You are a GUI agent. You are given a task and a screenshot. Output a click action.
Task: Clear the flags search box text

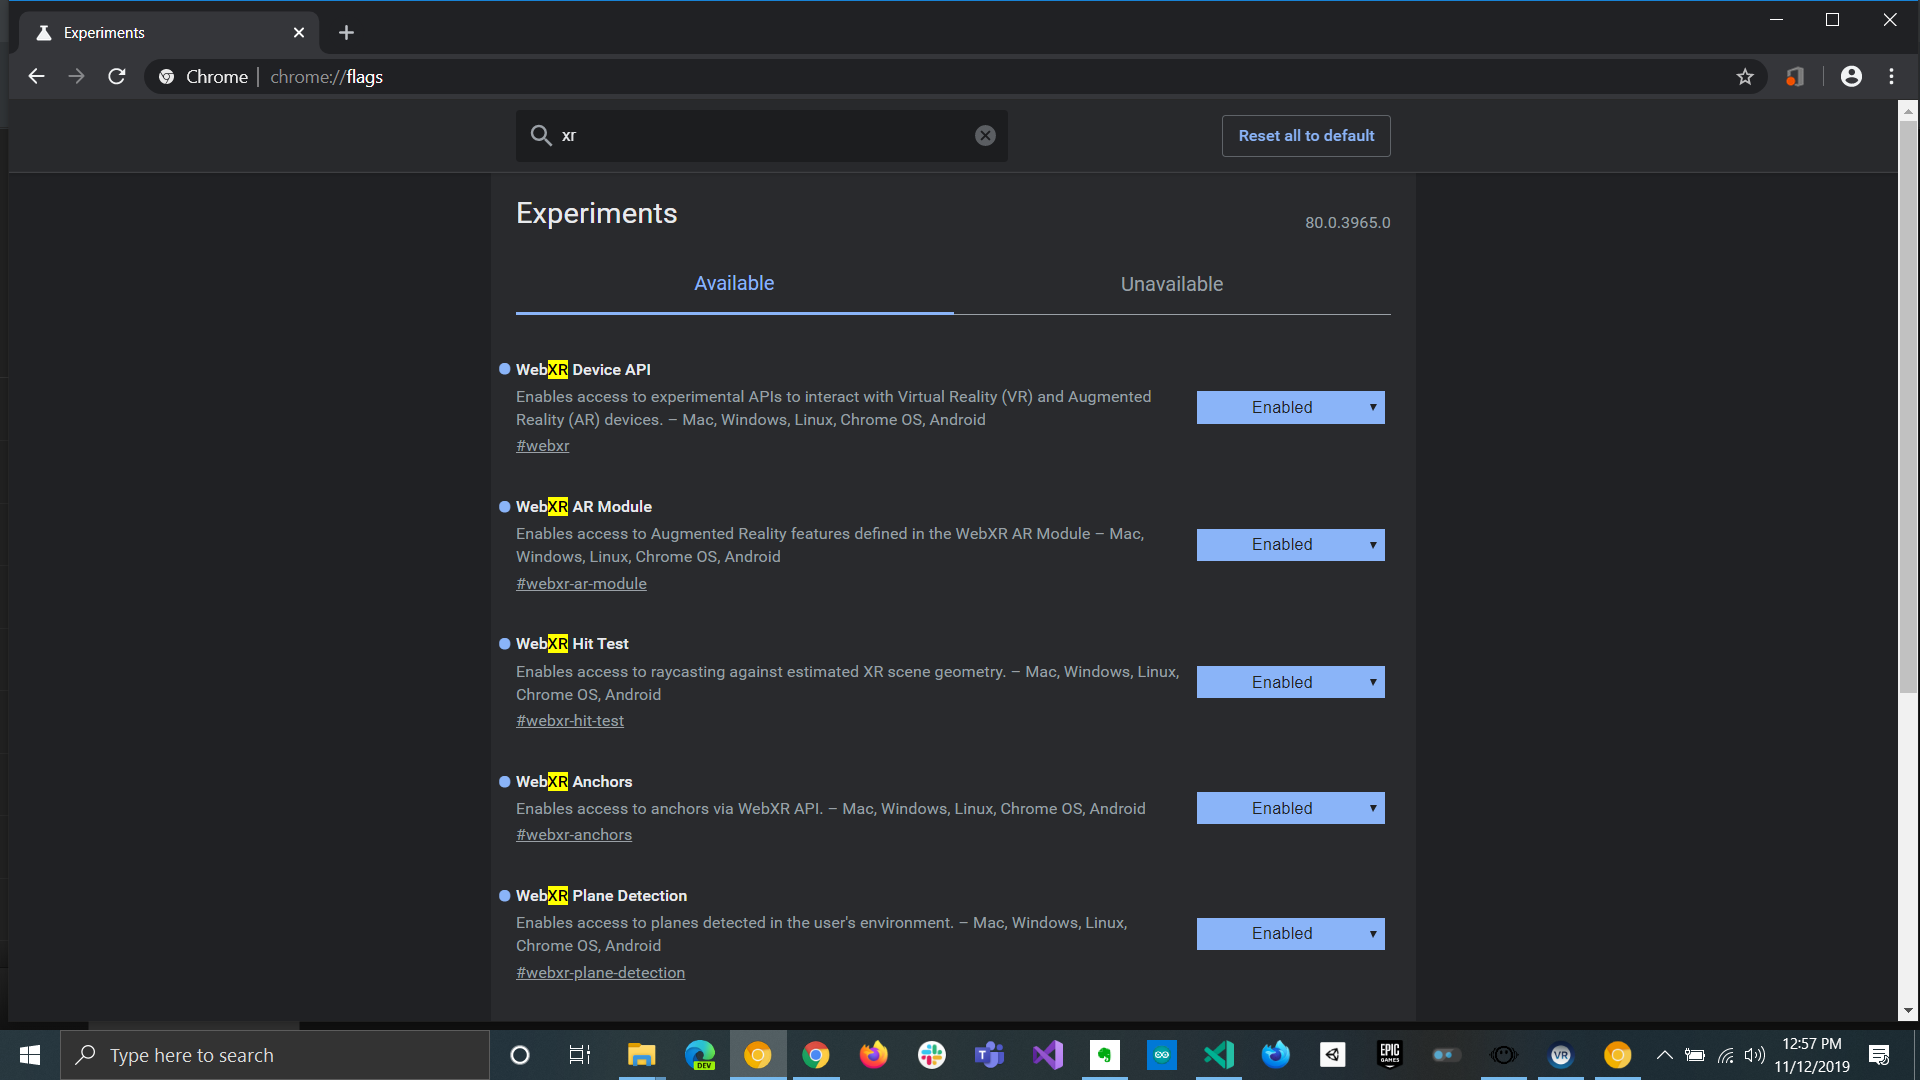(x=985, y=136)
